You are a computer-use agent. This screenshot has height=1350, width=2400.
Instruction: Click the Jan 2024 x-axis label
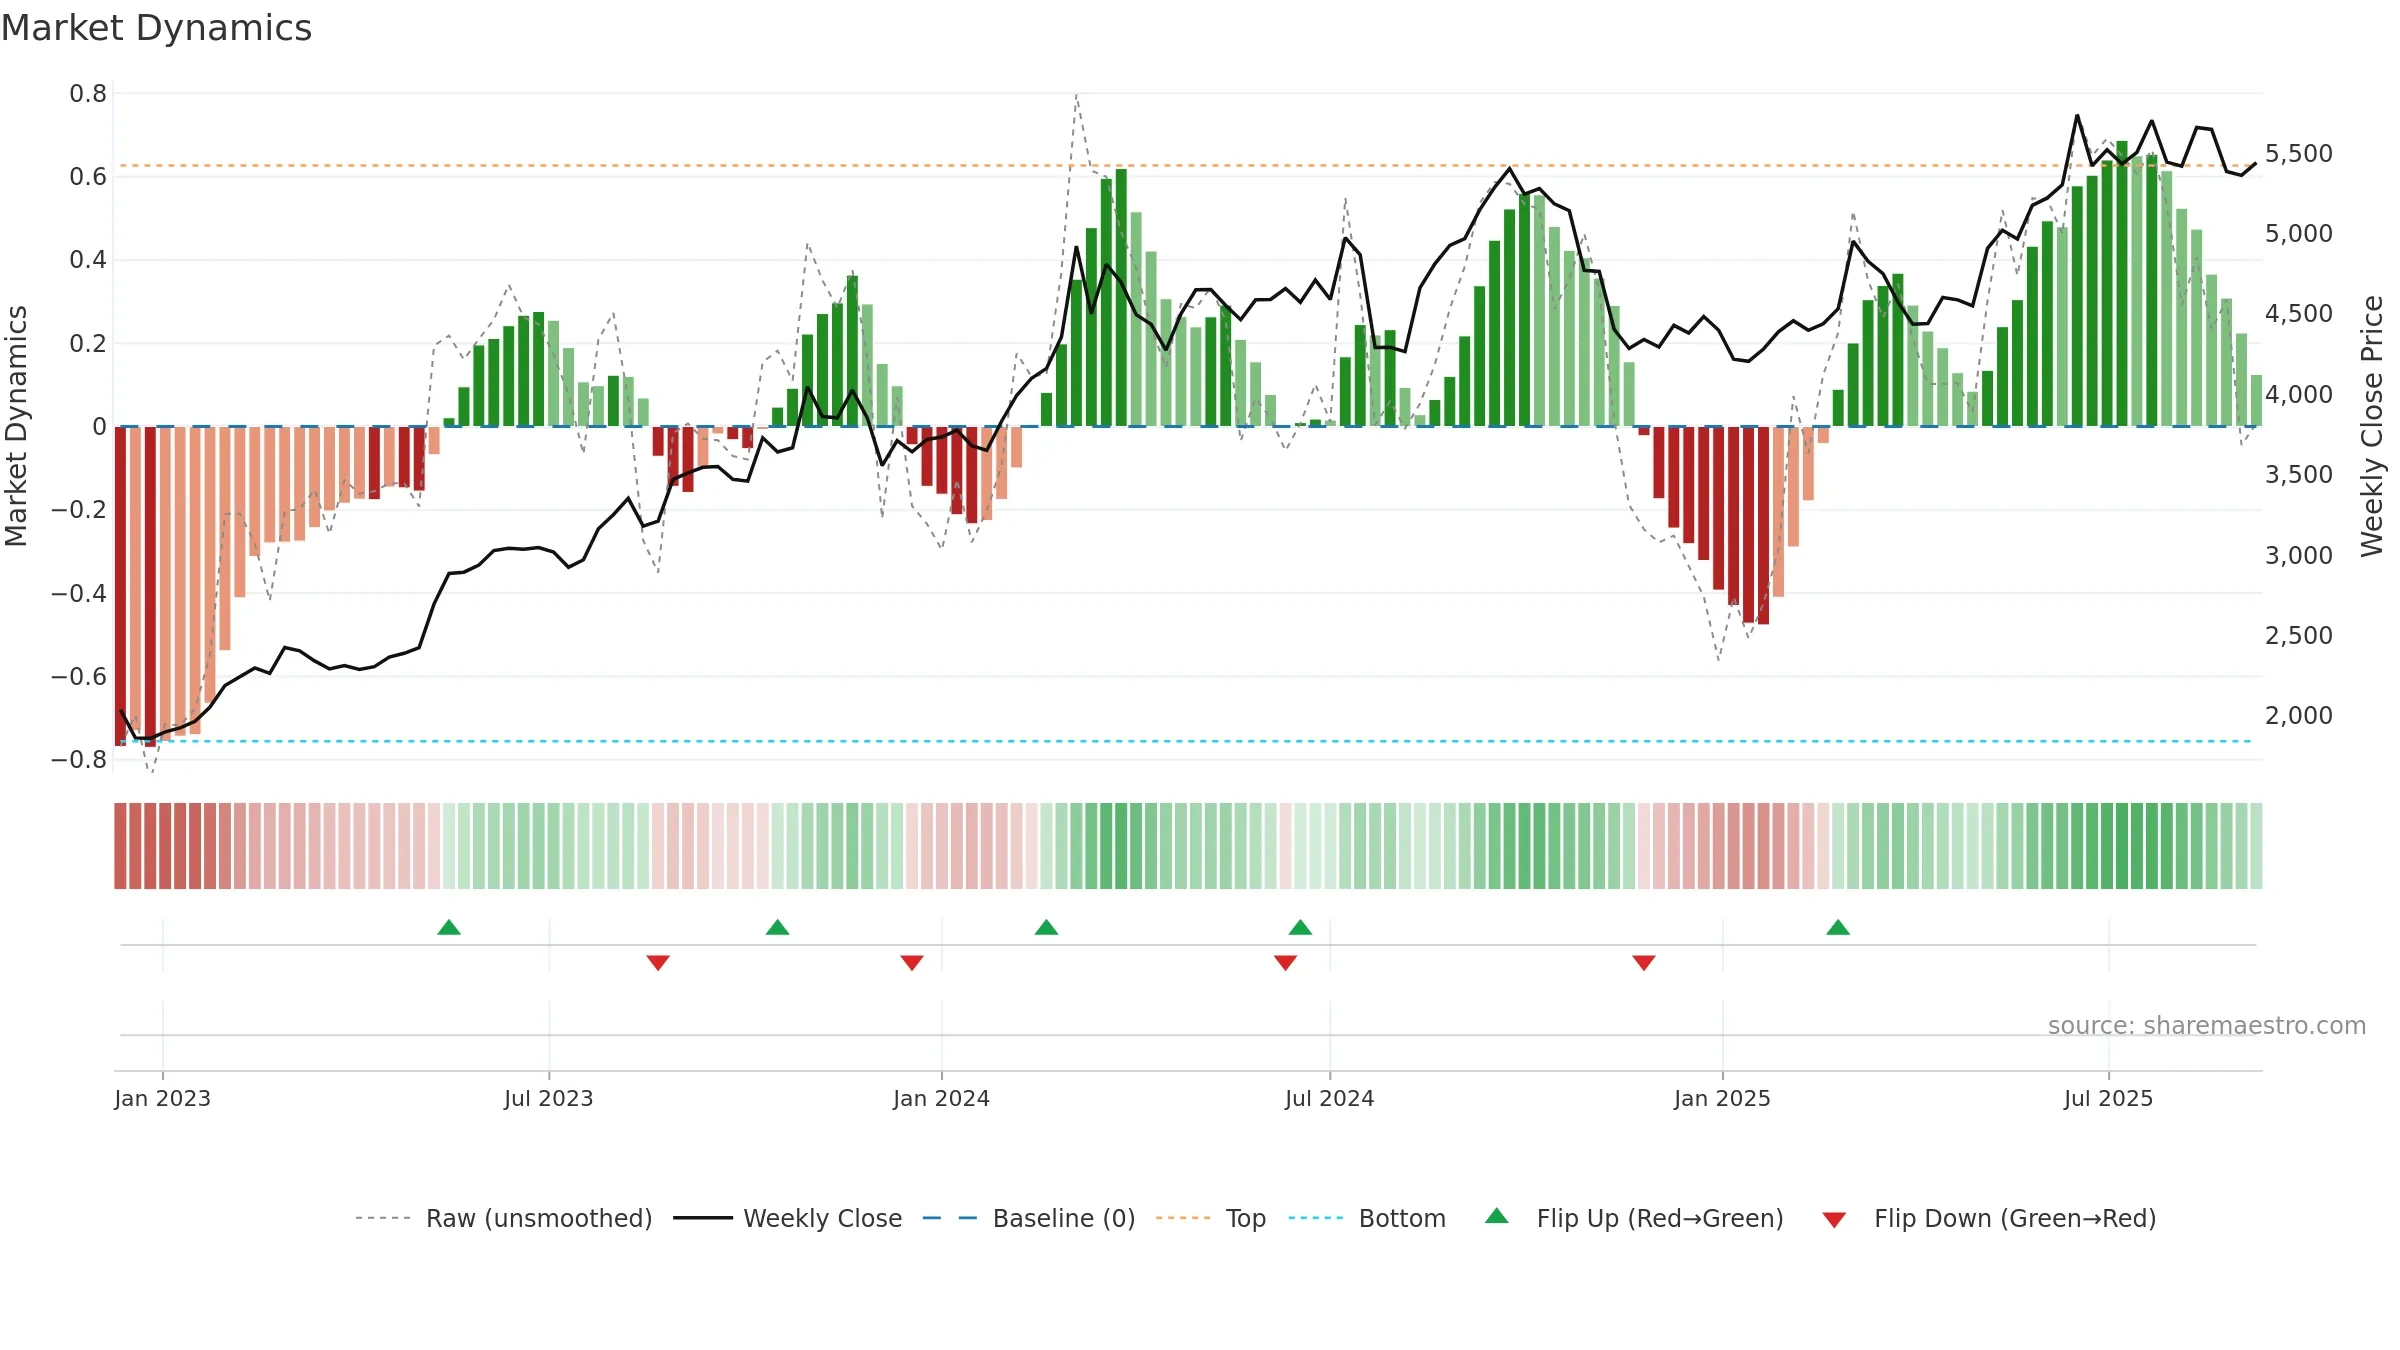[x=941, y=1098]
